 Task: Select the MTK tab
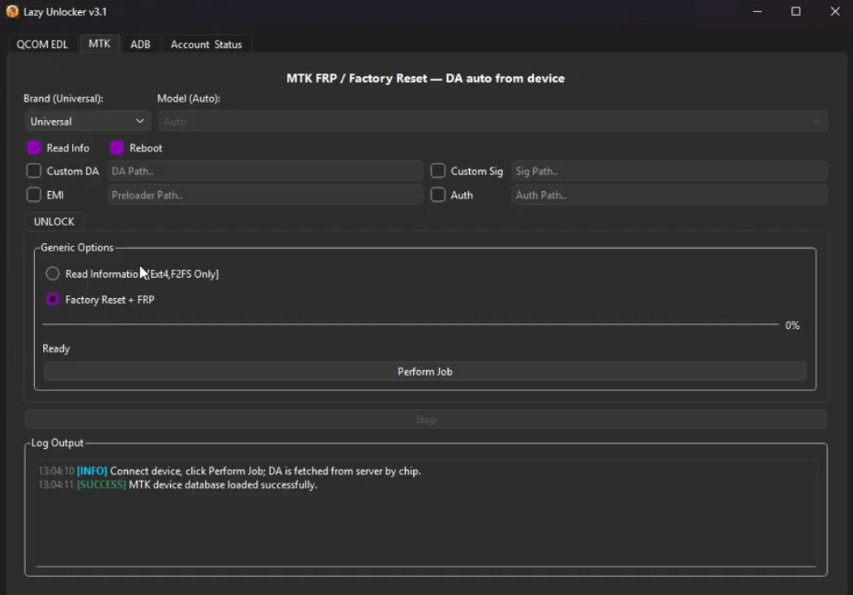point(99,44)
